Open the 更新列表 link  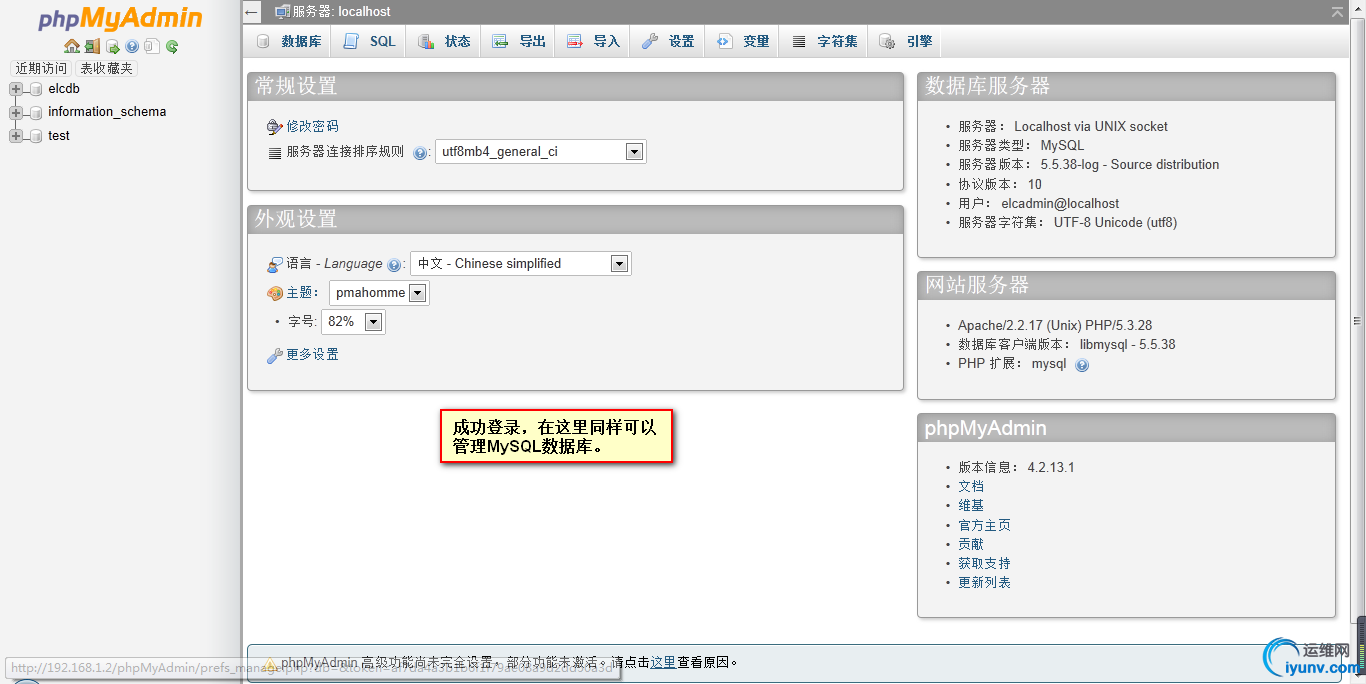[984, 583]
